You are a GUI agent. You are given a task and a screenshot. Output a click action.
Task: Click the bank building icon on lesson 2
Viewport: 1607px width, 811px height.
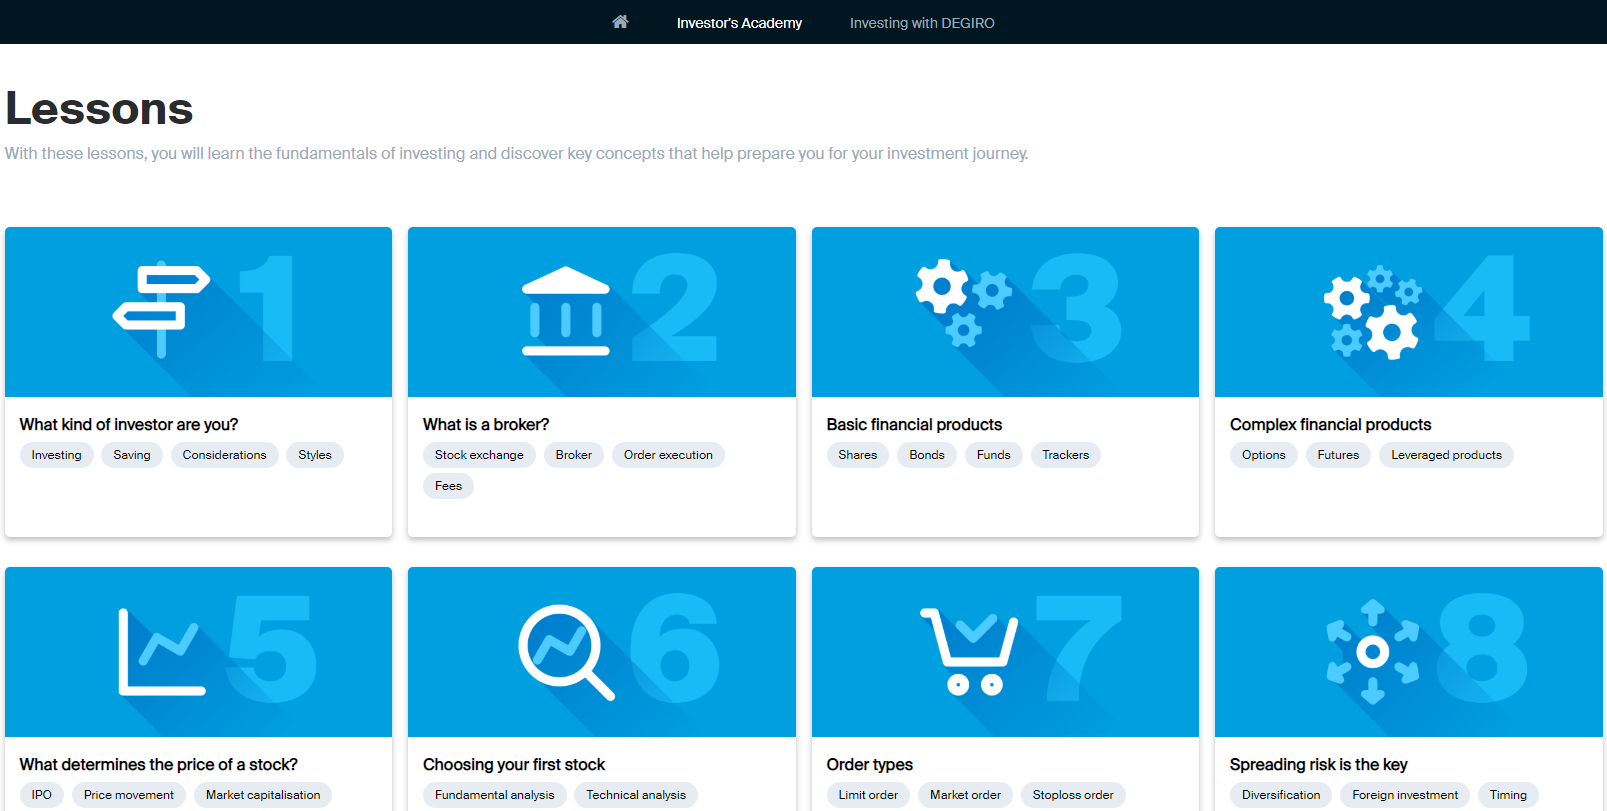pyautogui.click(x=566, y=311)
